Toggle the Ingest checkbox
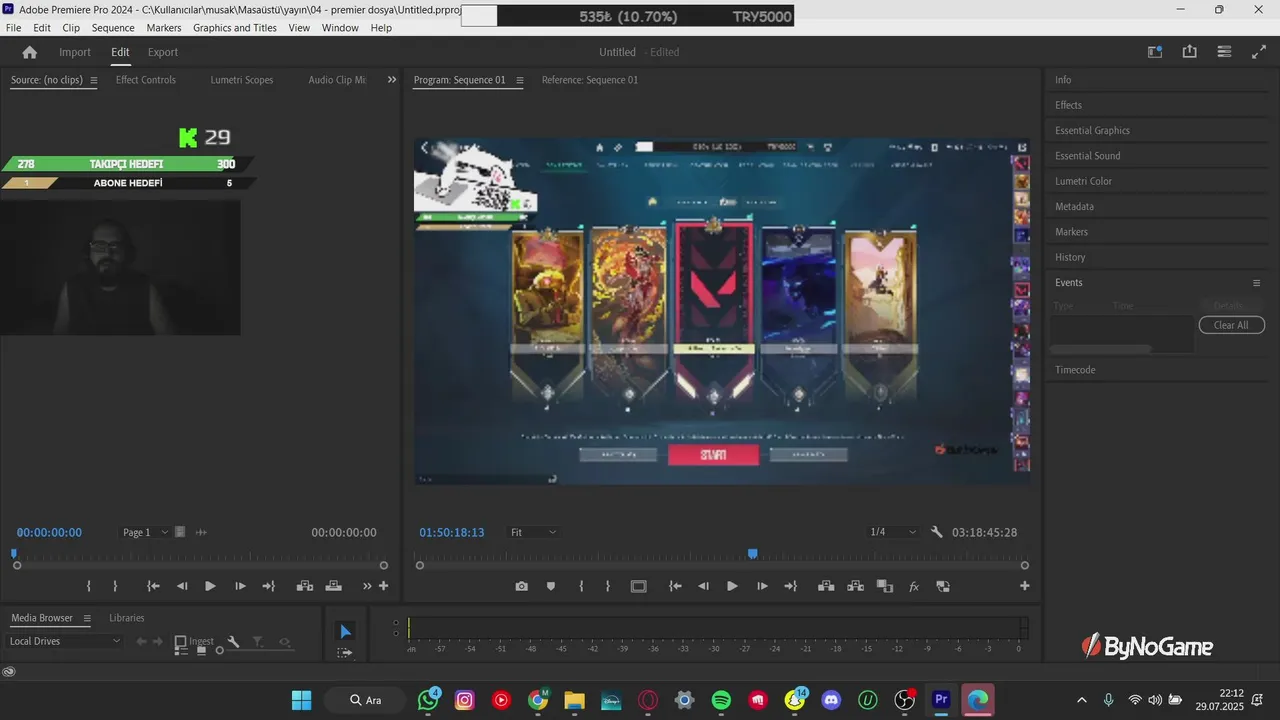Screen dimensions: 1280x720 [180, 641]
